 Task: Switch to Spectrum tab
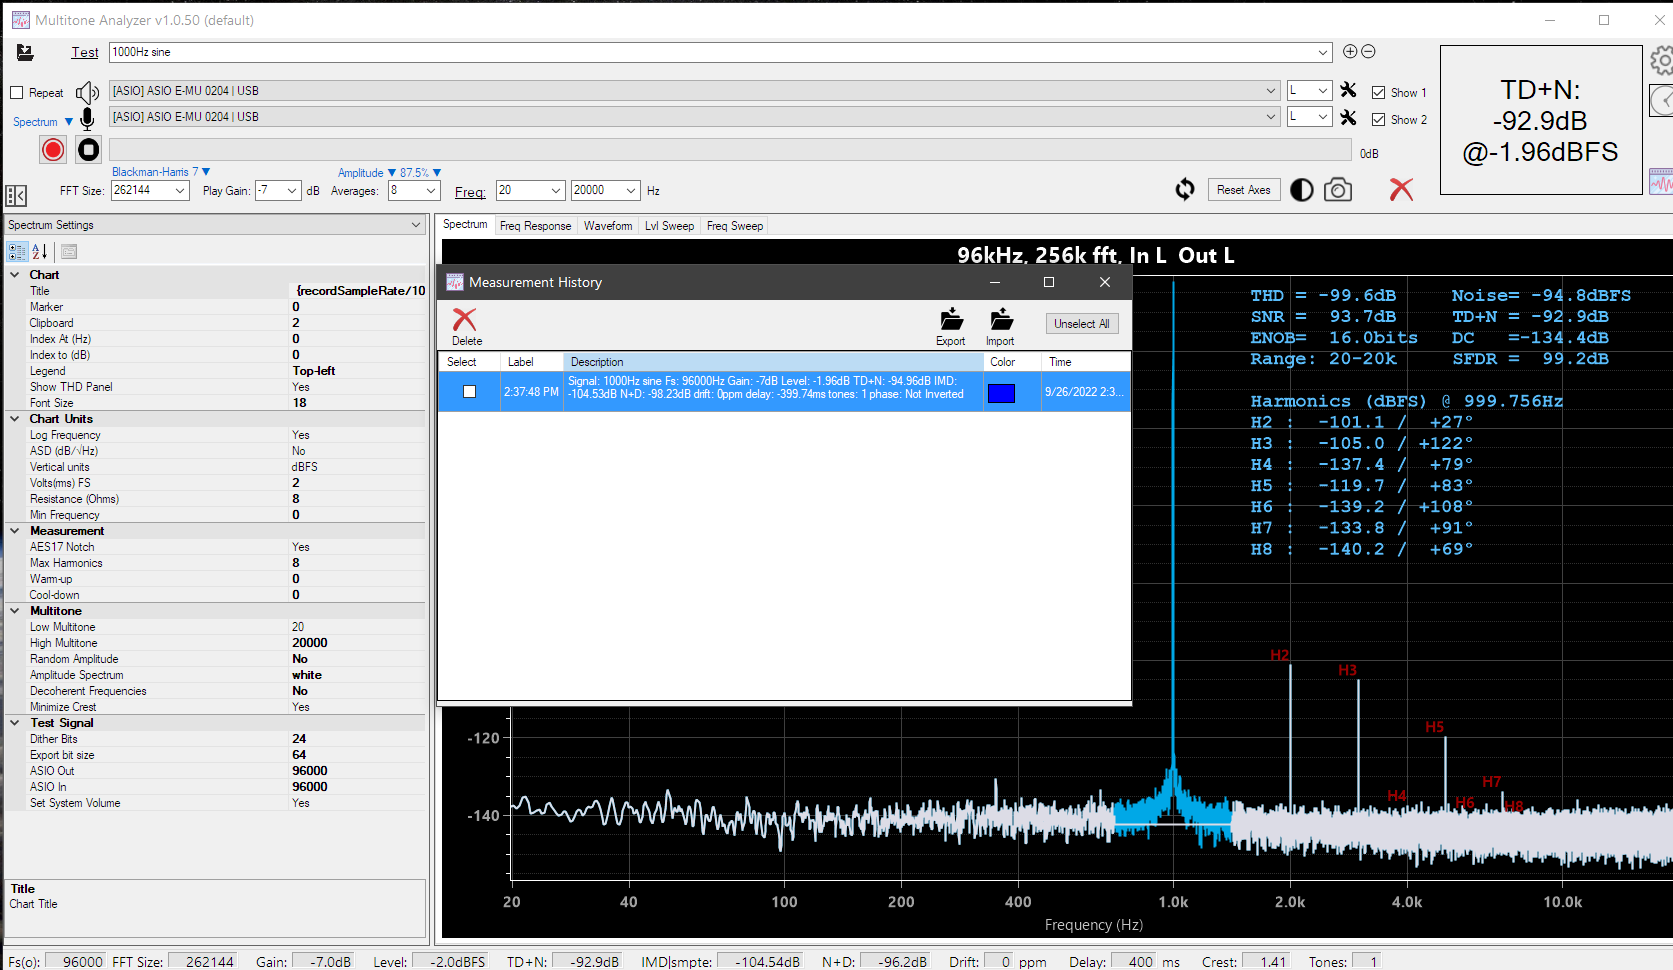465,225
